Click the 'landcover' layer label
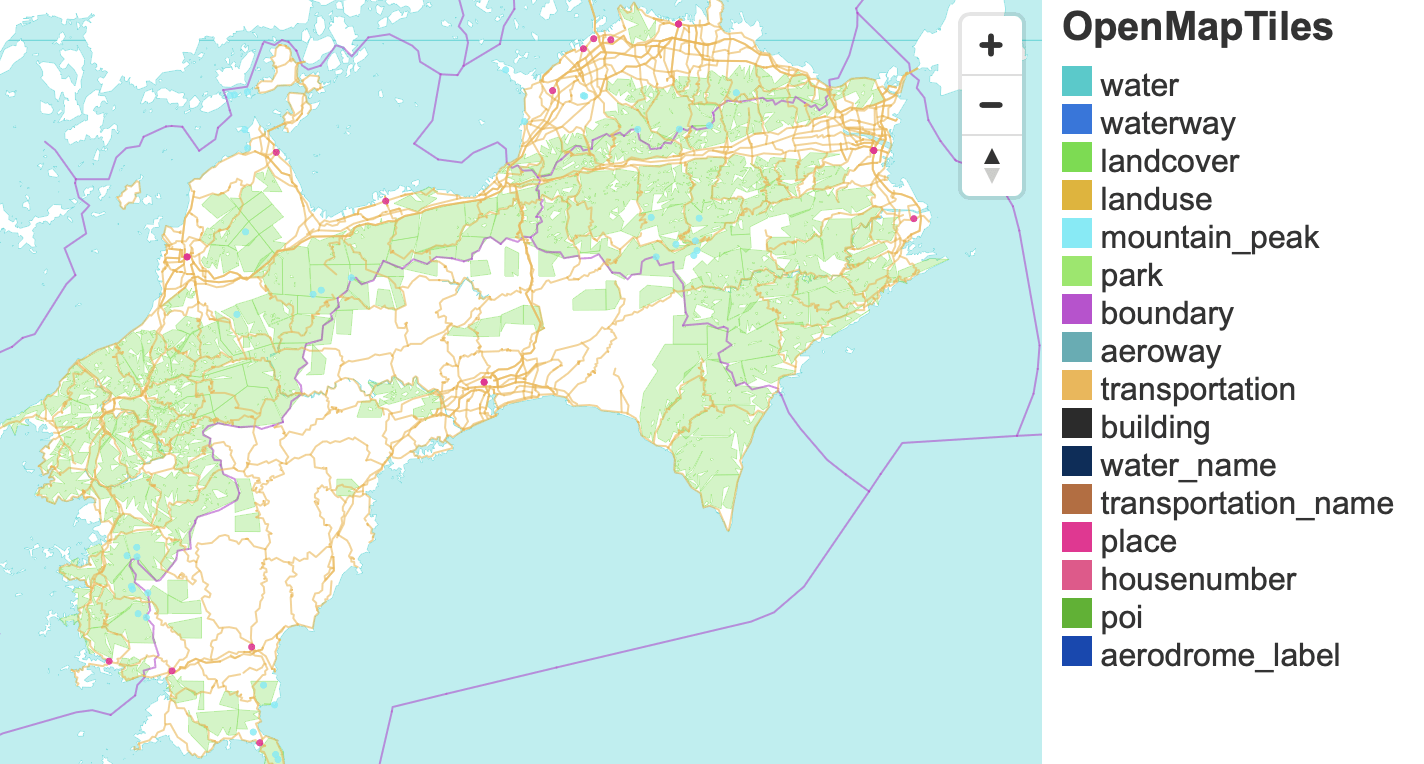1424x764 pixels. [1170, 161]
